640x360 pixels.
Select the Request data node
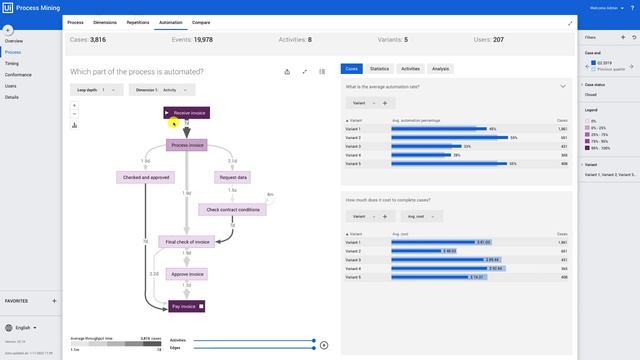tap(233, 178)
